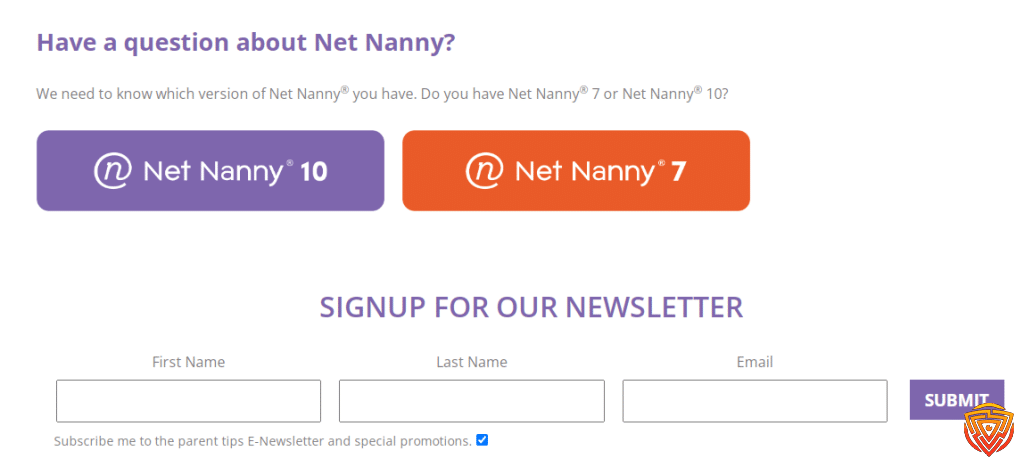Click the Signup For Our Newsletter heading

coord(531,307)
